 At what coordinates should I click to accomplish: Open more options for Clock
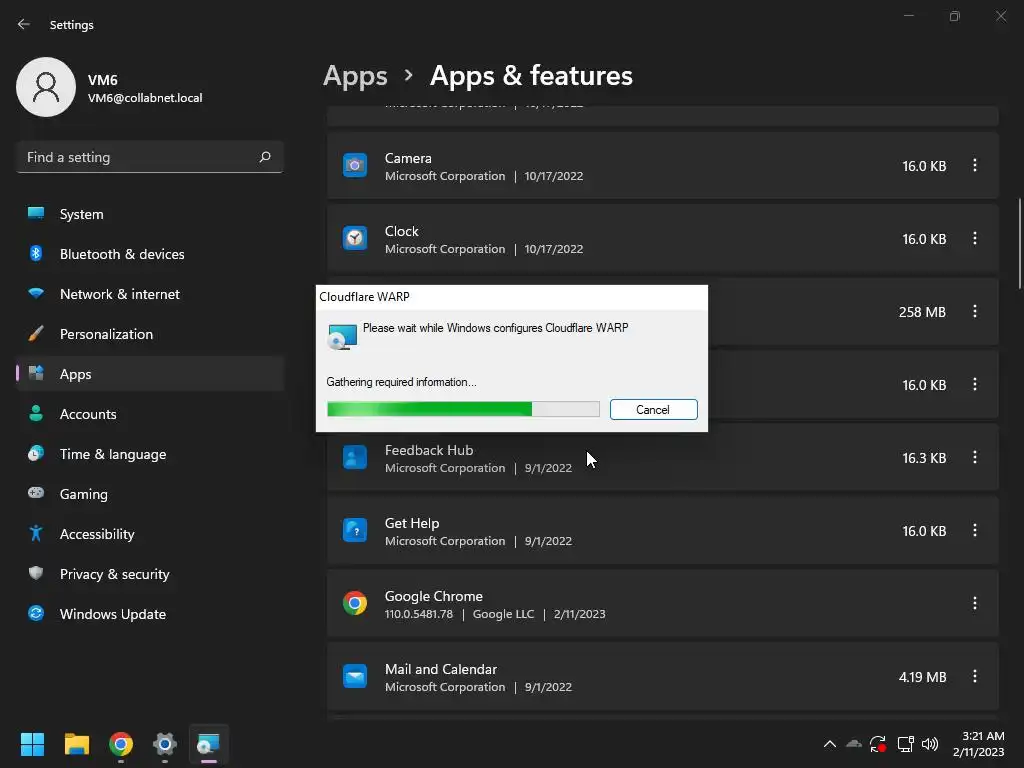coord(974,238)
